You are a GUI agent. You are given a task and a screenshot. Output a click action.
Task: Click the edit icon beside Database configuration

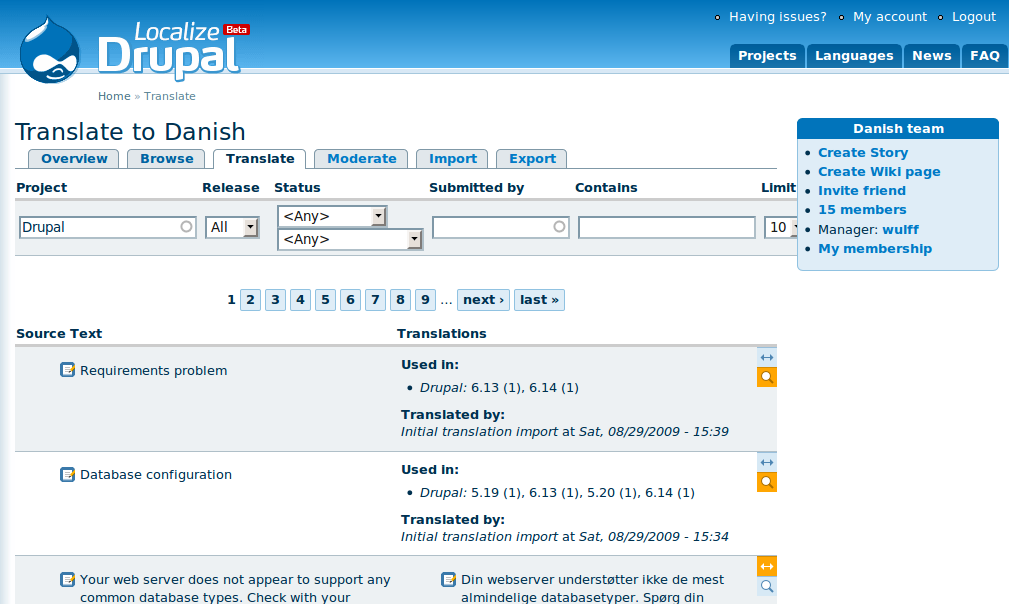click(68, 474)
